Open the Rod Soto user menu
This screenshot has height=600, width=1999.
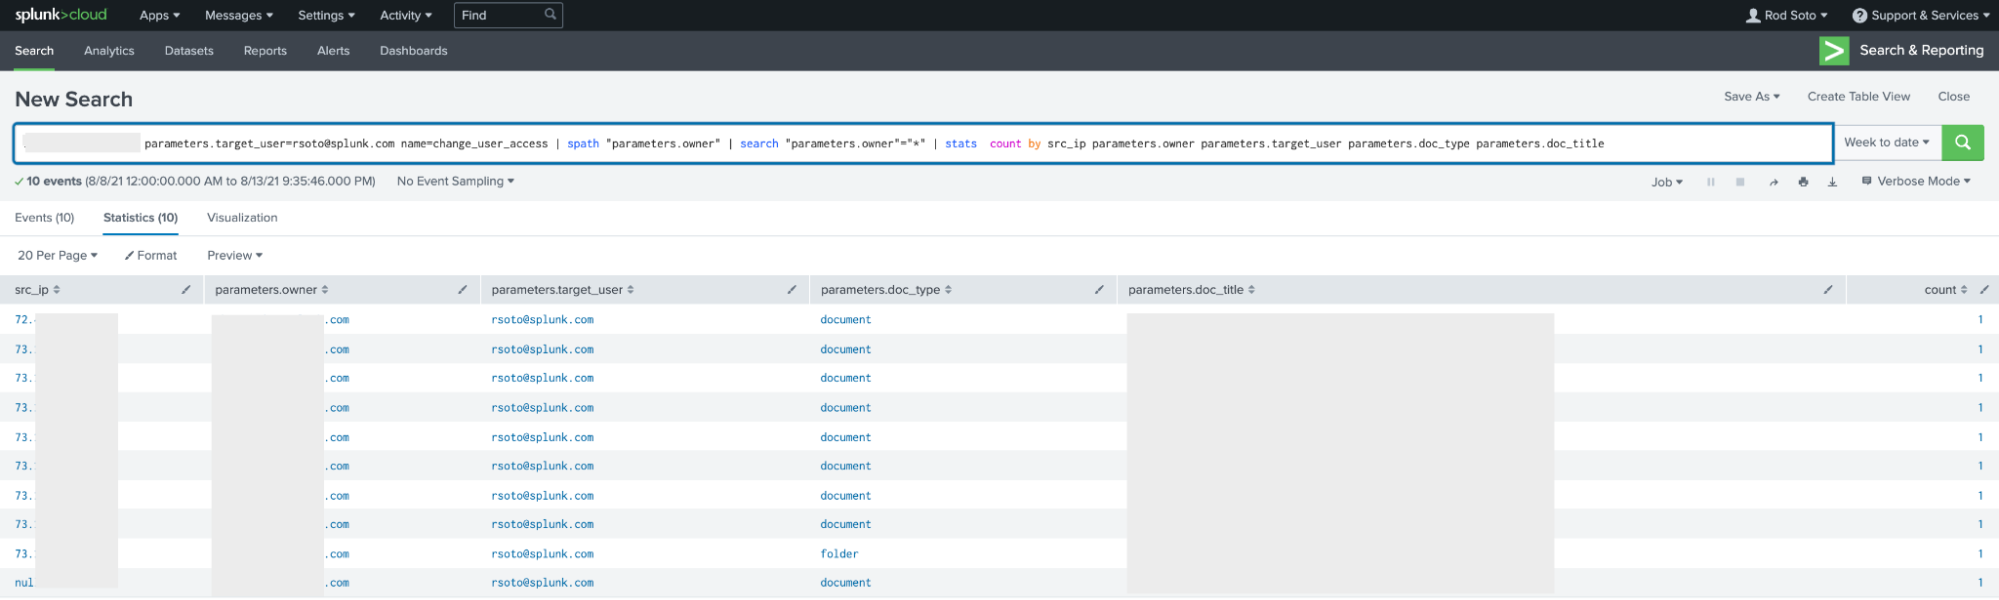pyautogui.click(x=1786, y=15)
